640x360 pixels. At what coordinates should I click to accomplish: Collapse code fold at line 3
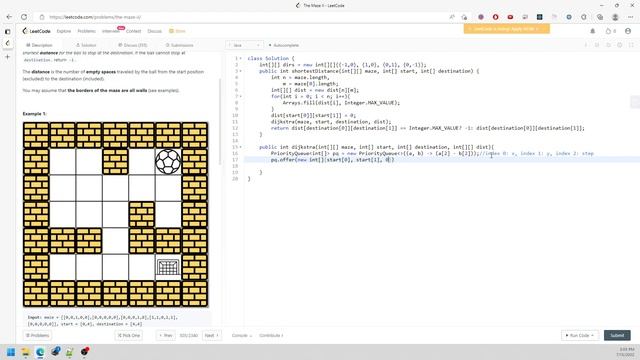pyautogui.click(x=240, y=71)
